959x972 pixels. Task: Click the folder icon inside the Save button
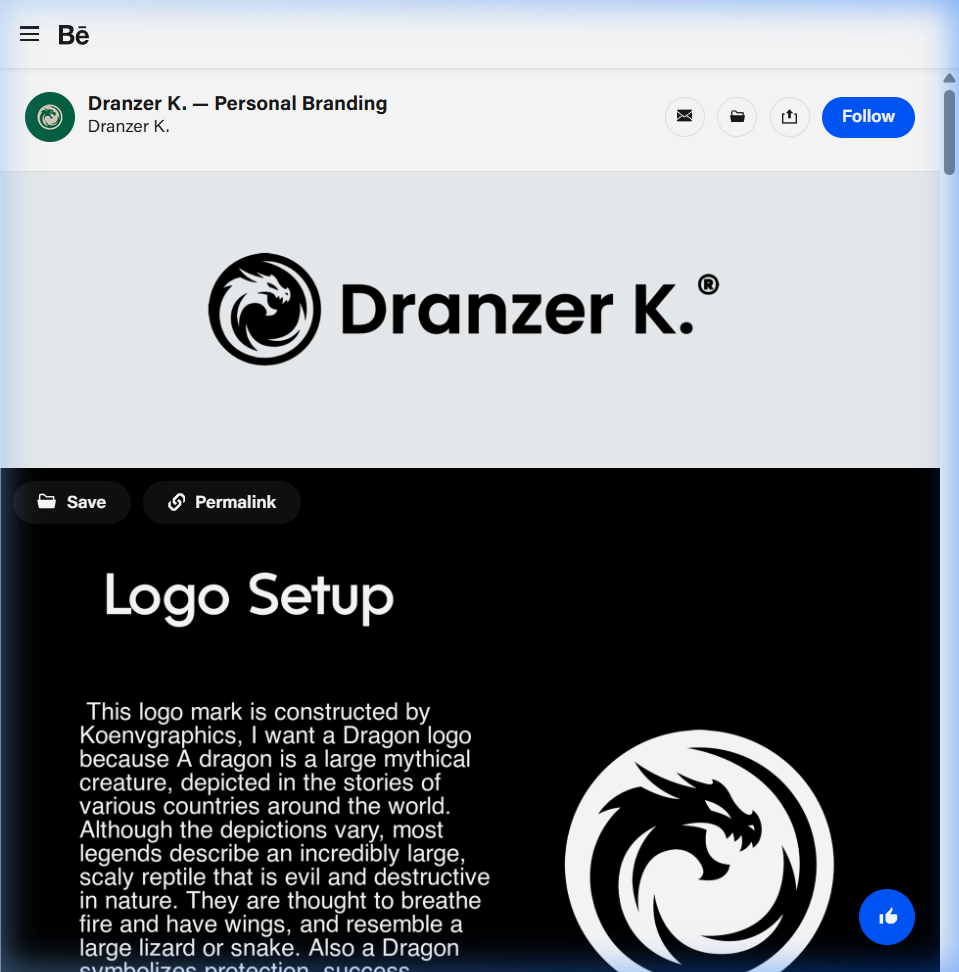click(x=46, y=502)
